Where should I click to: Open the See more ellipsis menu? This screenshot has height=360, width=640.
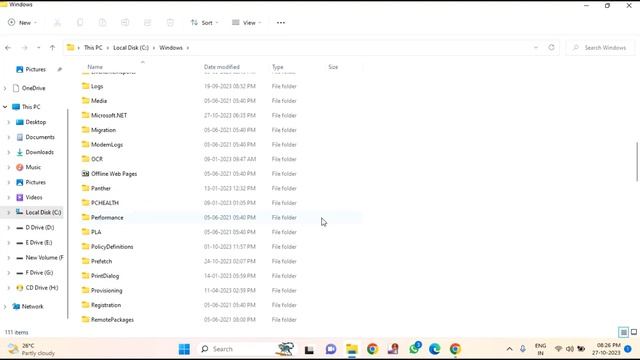point(281,23)
